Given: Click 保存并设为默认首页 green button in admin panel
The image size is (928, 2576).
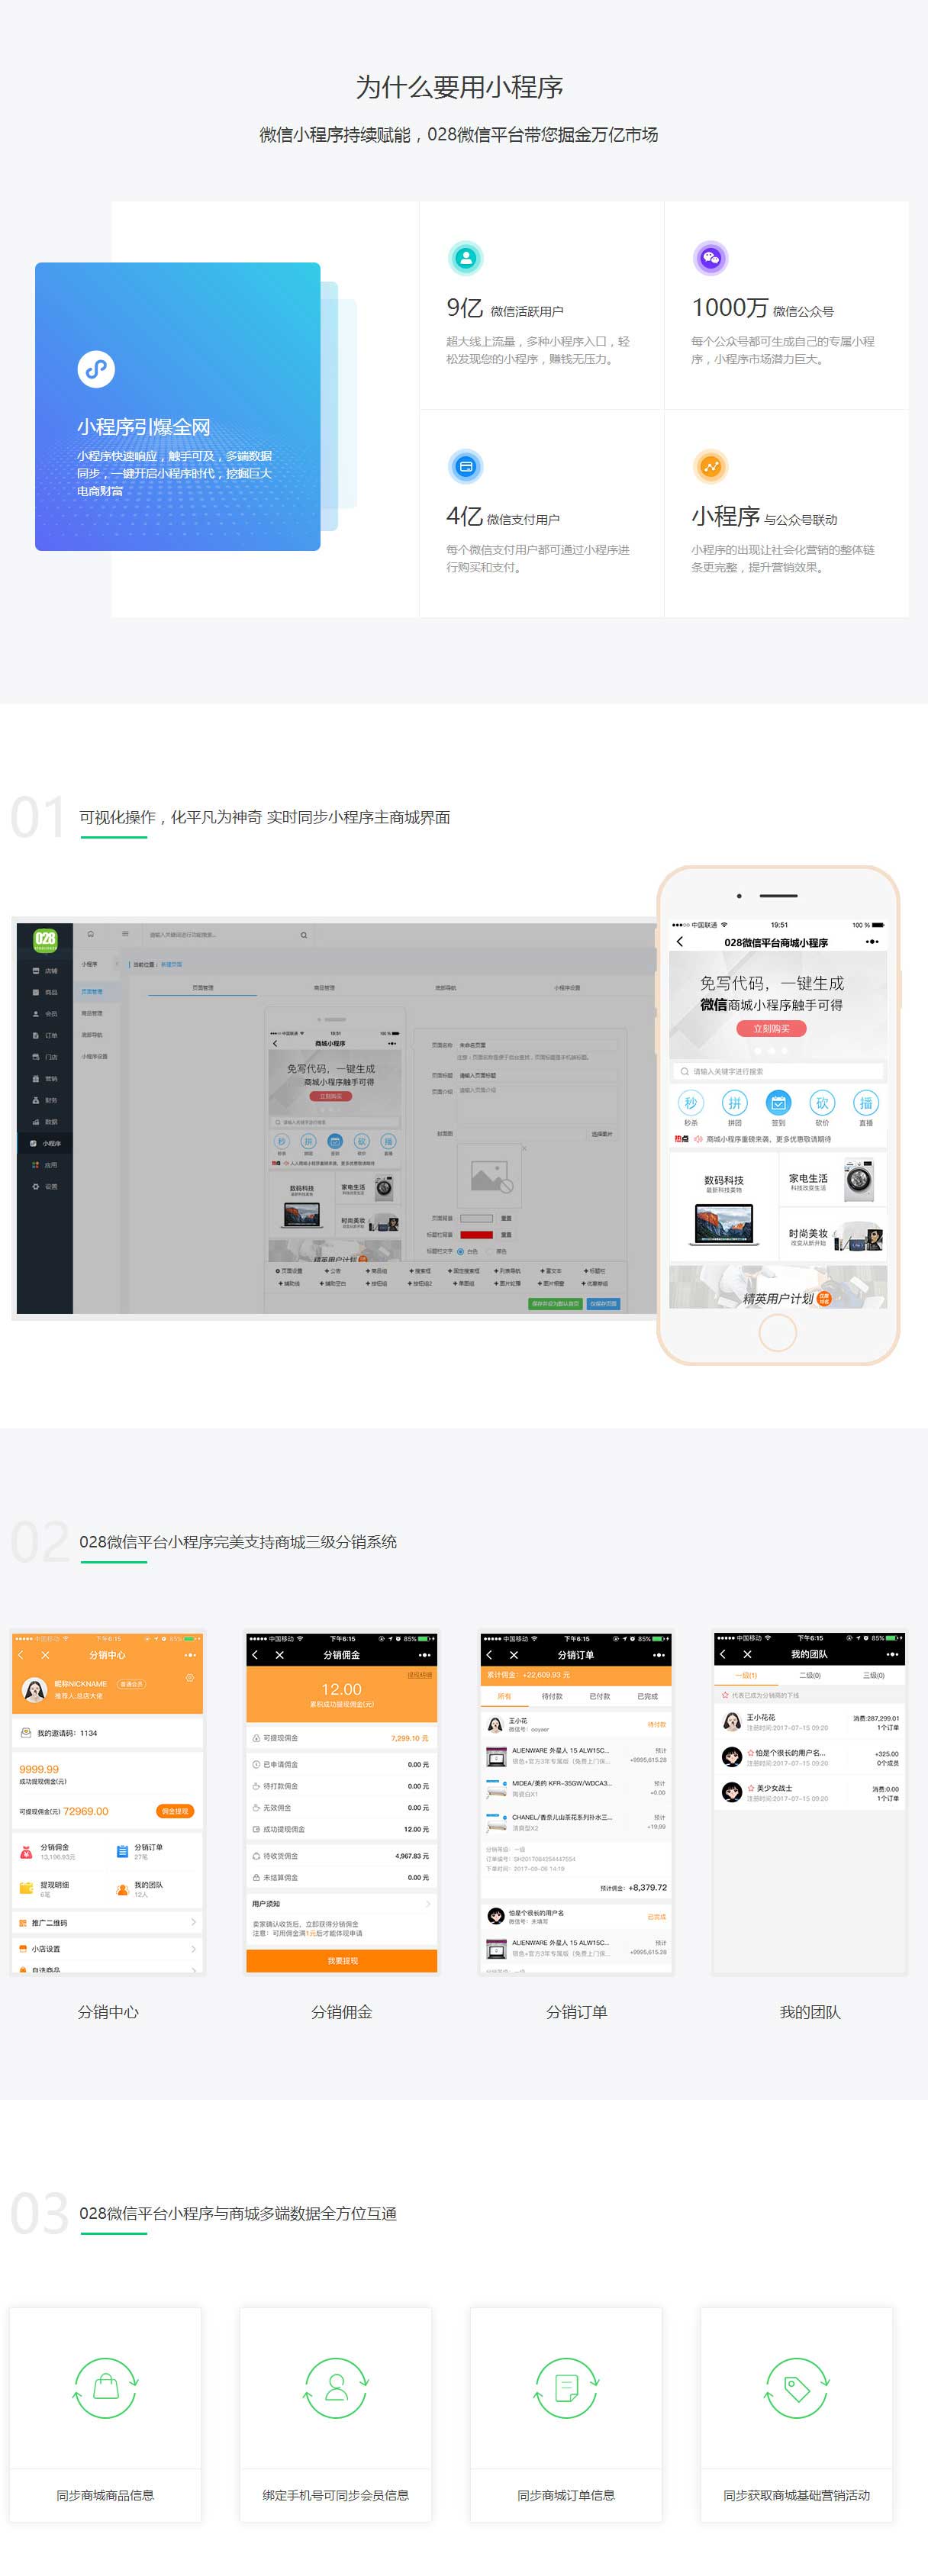Looking at the screenshot, I should point(555,1303).
